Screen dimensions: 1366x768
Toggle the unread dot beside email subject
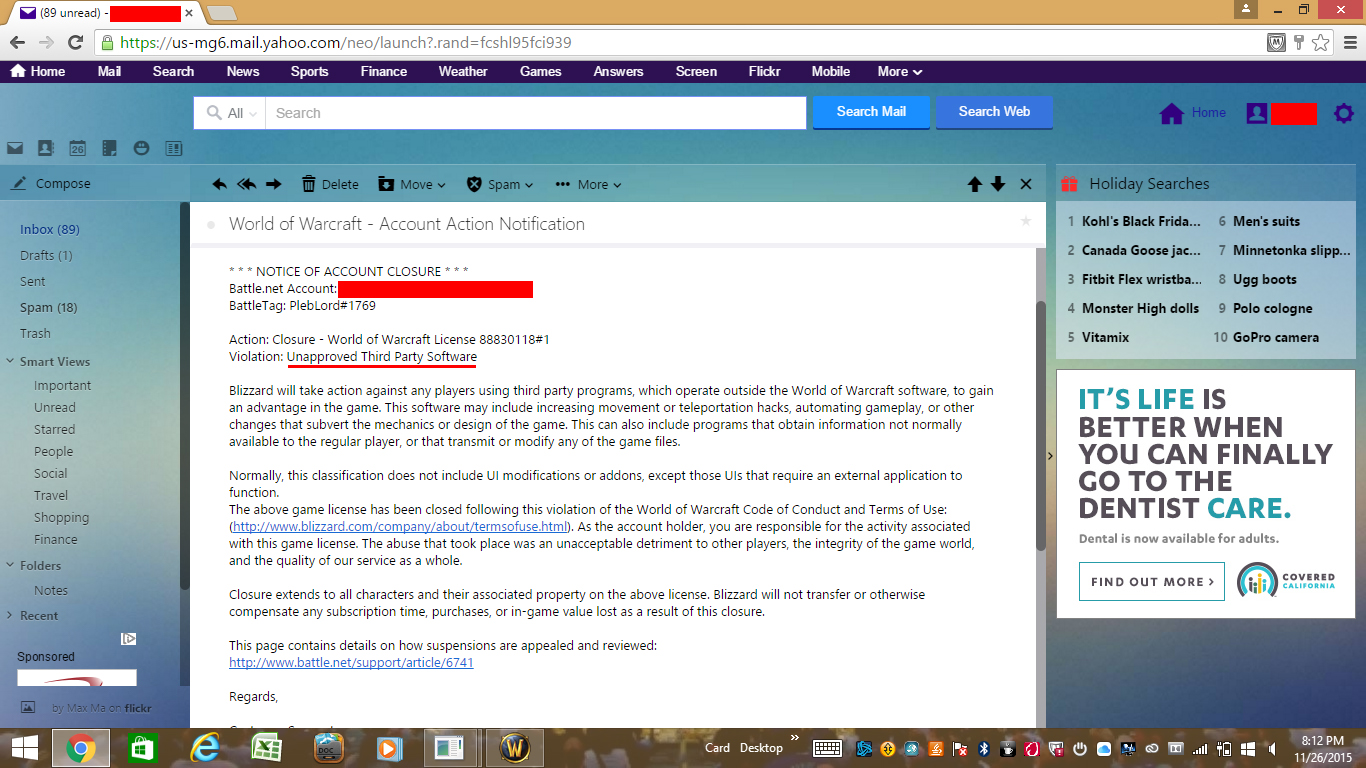tap(211, 225)
